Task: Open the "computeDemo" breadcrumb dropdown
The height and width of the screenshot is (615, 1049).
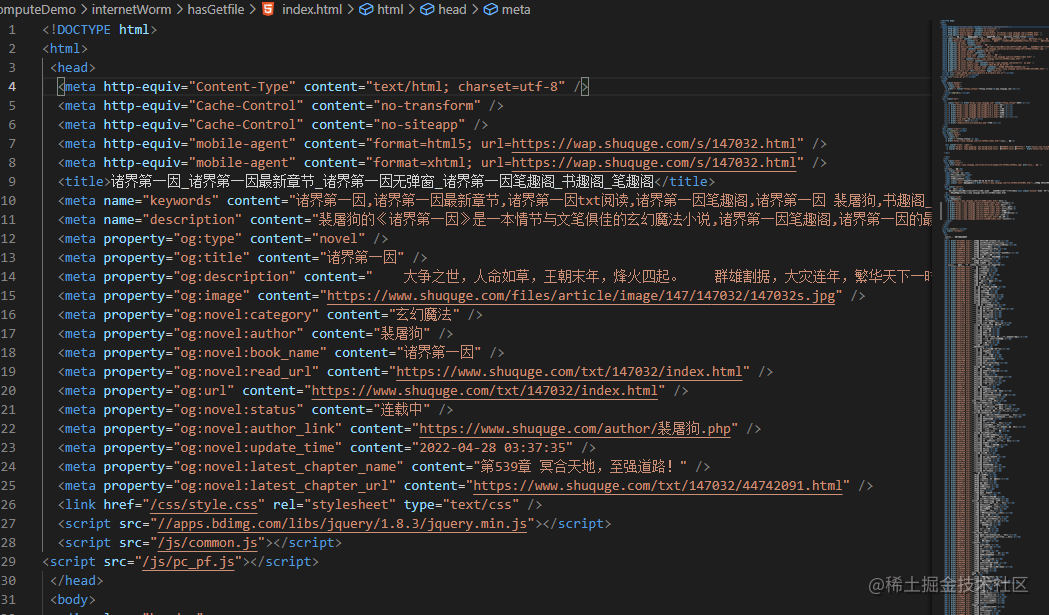Action: [40, 9]
